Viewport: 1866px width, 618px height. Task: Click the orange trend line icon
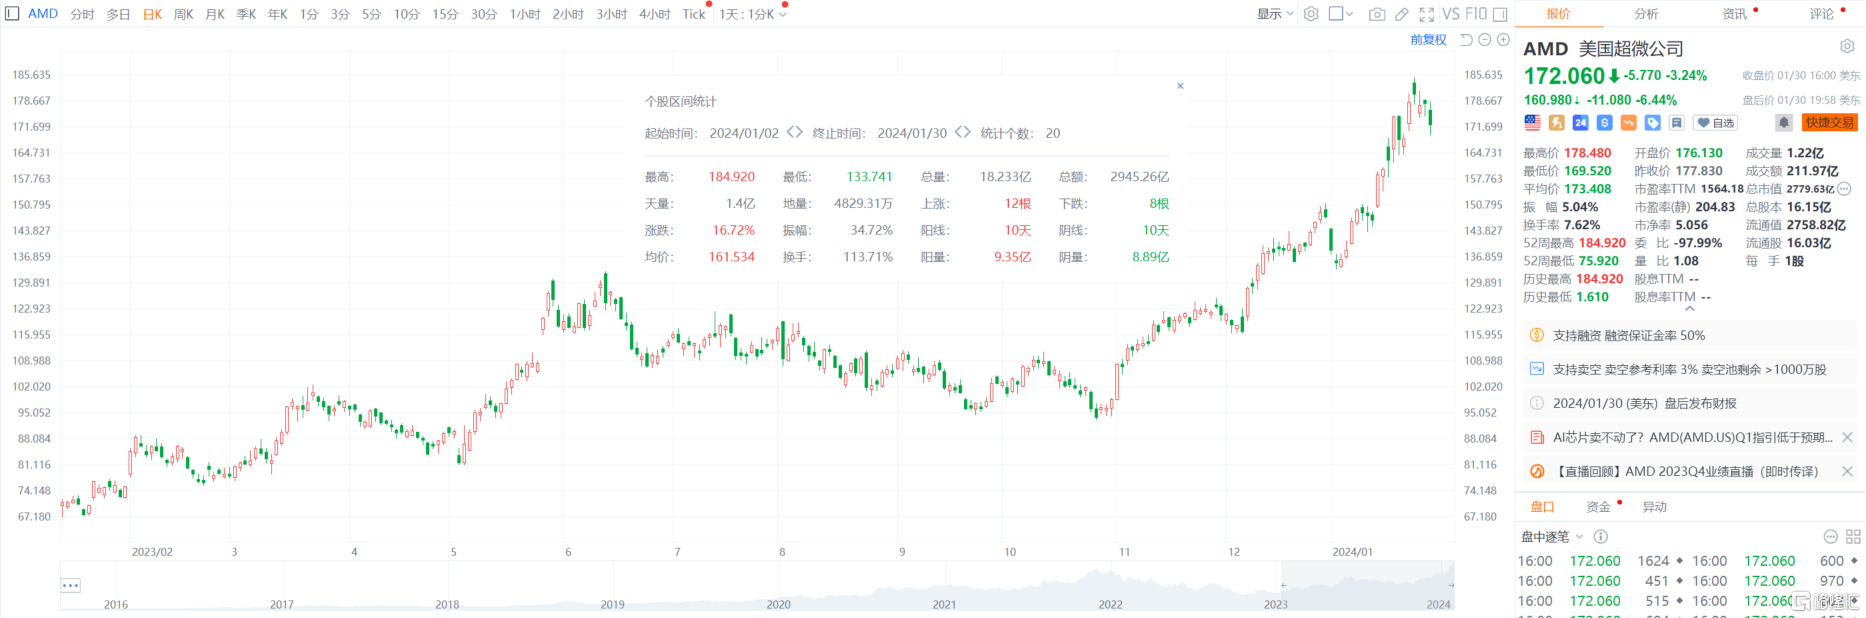pyautogui.click(x=1628, y=122)
